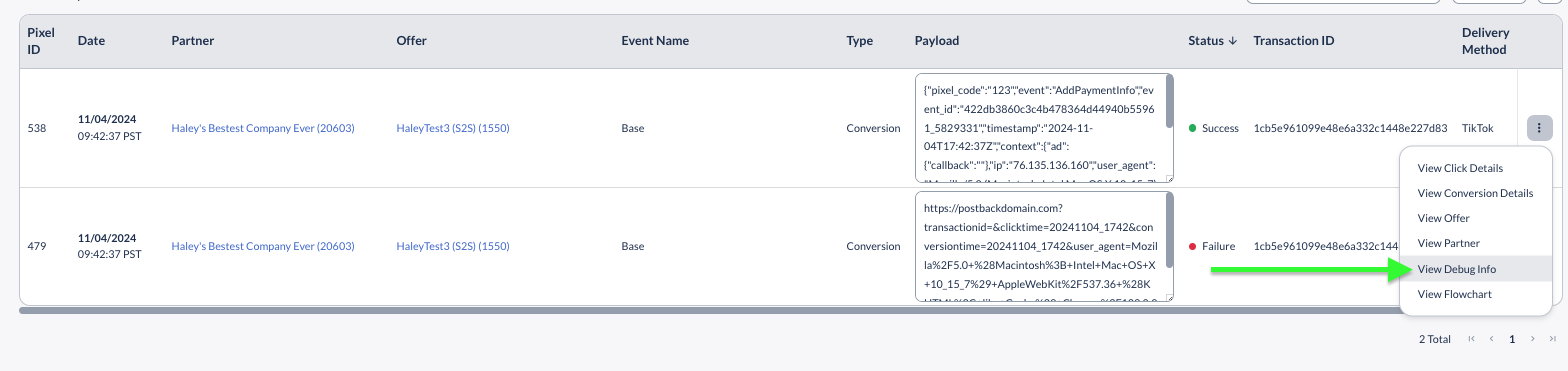
Task: Go to the previous page of results
Action: click(1492, 339)
